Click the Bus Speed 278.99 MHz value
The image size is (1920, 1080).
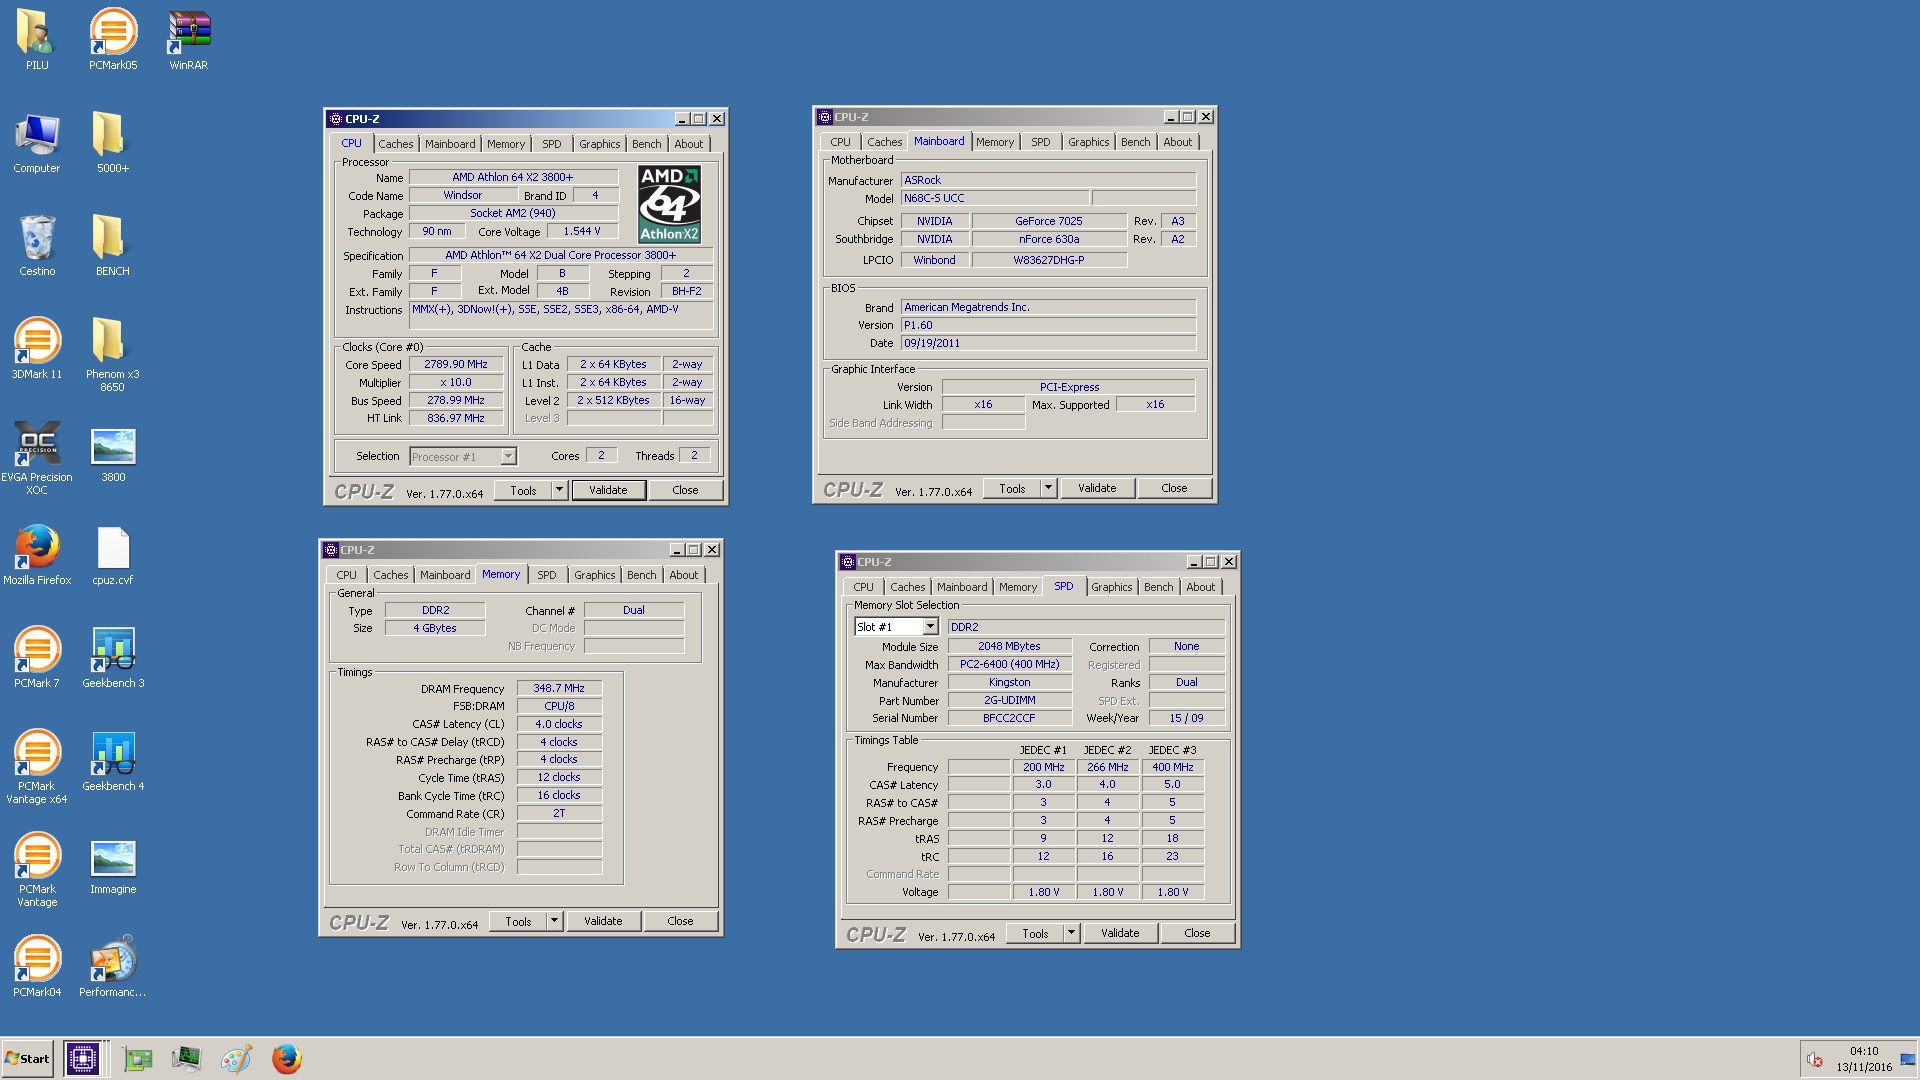pyautogui.click(x=456, y=400)
